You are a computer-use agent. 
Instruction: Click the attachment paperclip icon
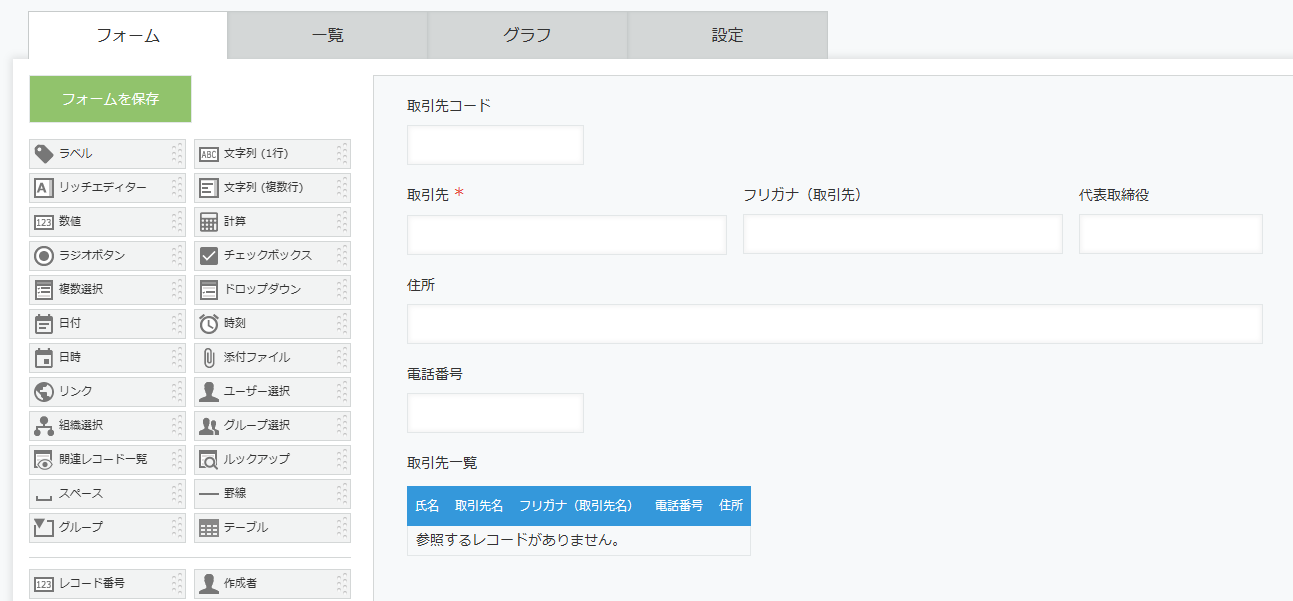pos(209,358)
